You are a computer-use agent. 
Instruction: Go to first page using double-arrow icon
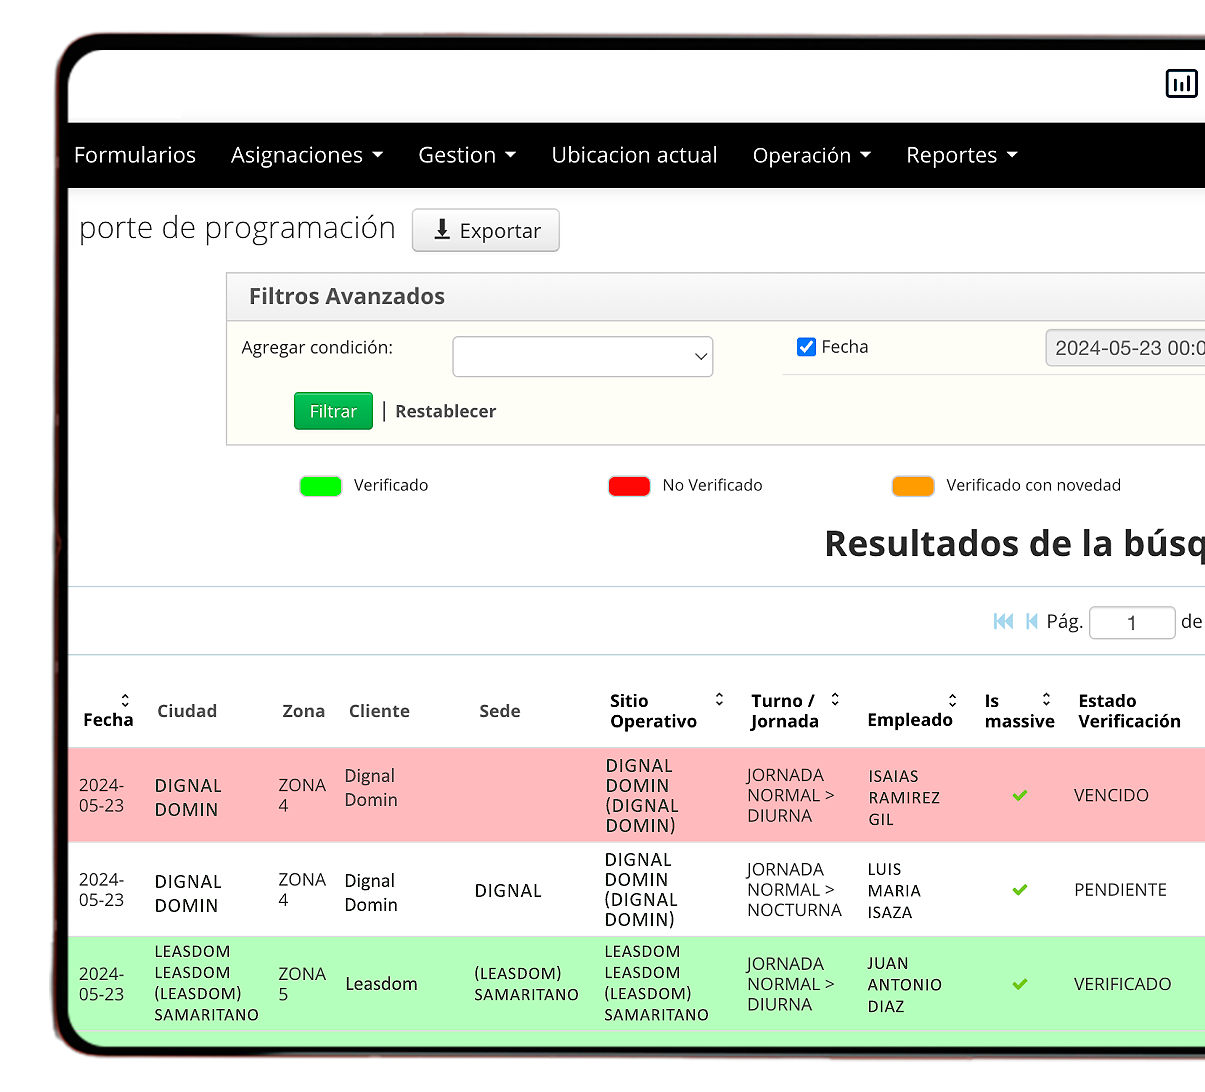point(1003,622)
